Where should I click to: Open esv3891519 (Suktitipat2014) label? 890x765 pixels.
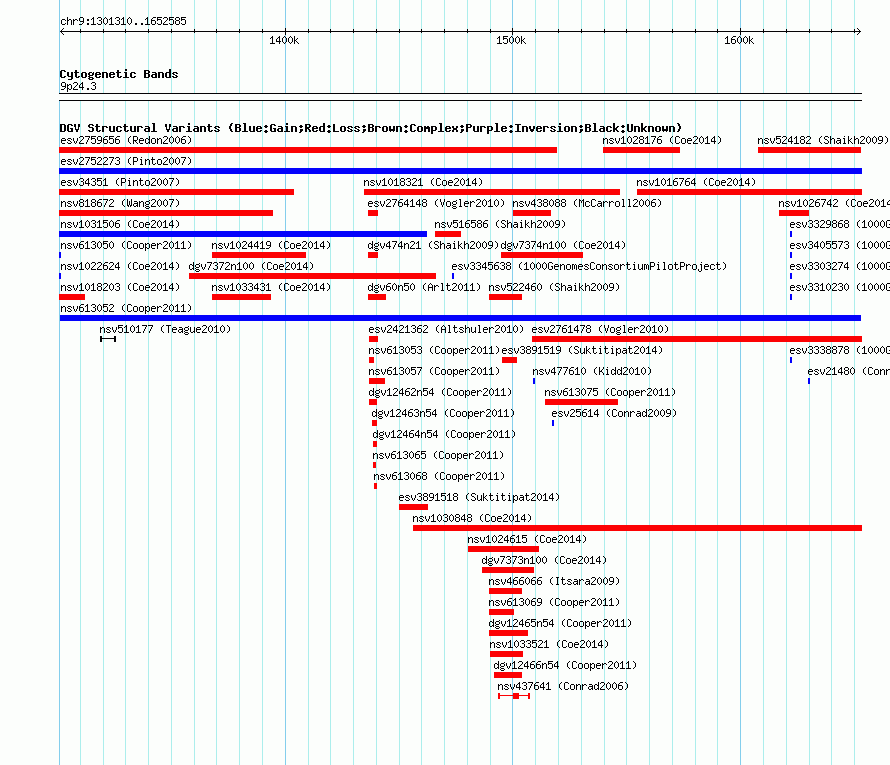(x=582, y=350)
